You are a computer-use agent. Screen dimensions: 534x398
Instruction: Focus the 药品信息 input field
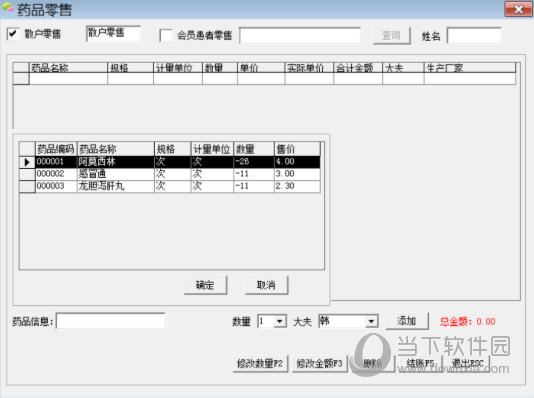(x=111, y=321)
